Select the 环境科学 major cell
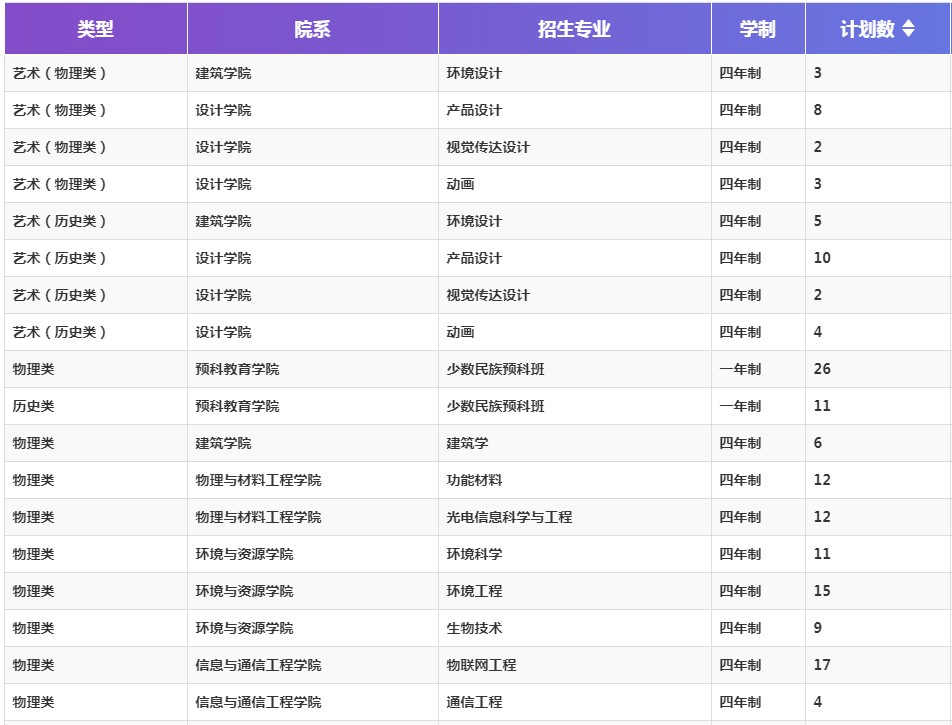The height and width of the screenshot is (725, 952). click(474, 554)
